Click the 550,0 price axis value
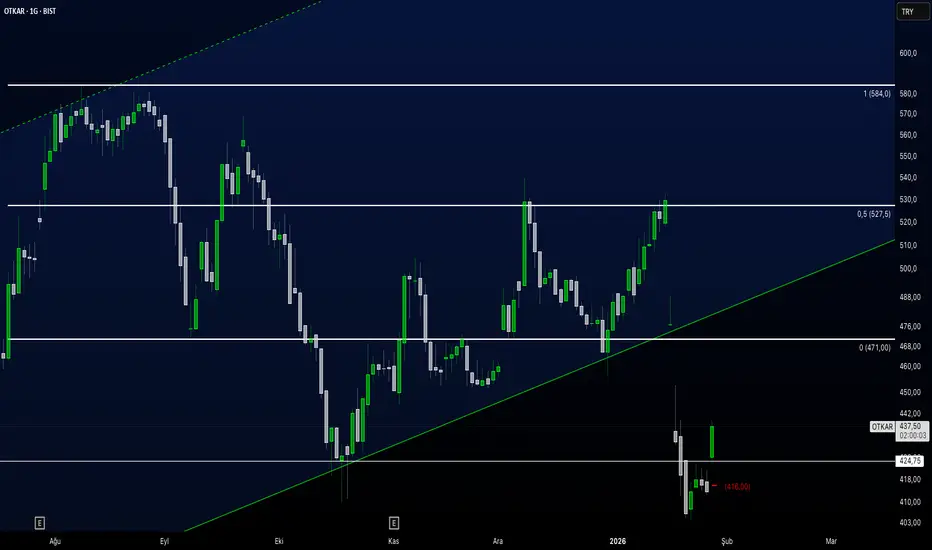Viewport: 932px width, 550px height. click(908, 156)
